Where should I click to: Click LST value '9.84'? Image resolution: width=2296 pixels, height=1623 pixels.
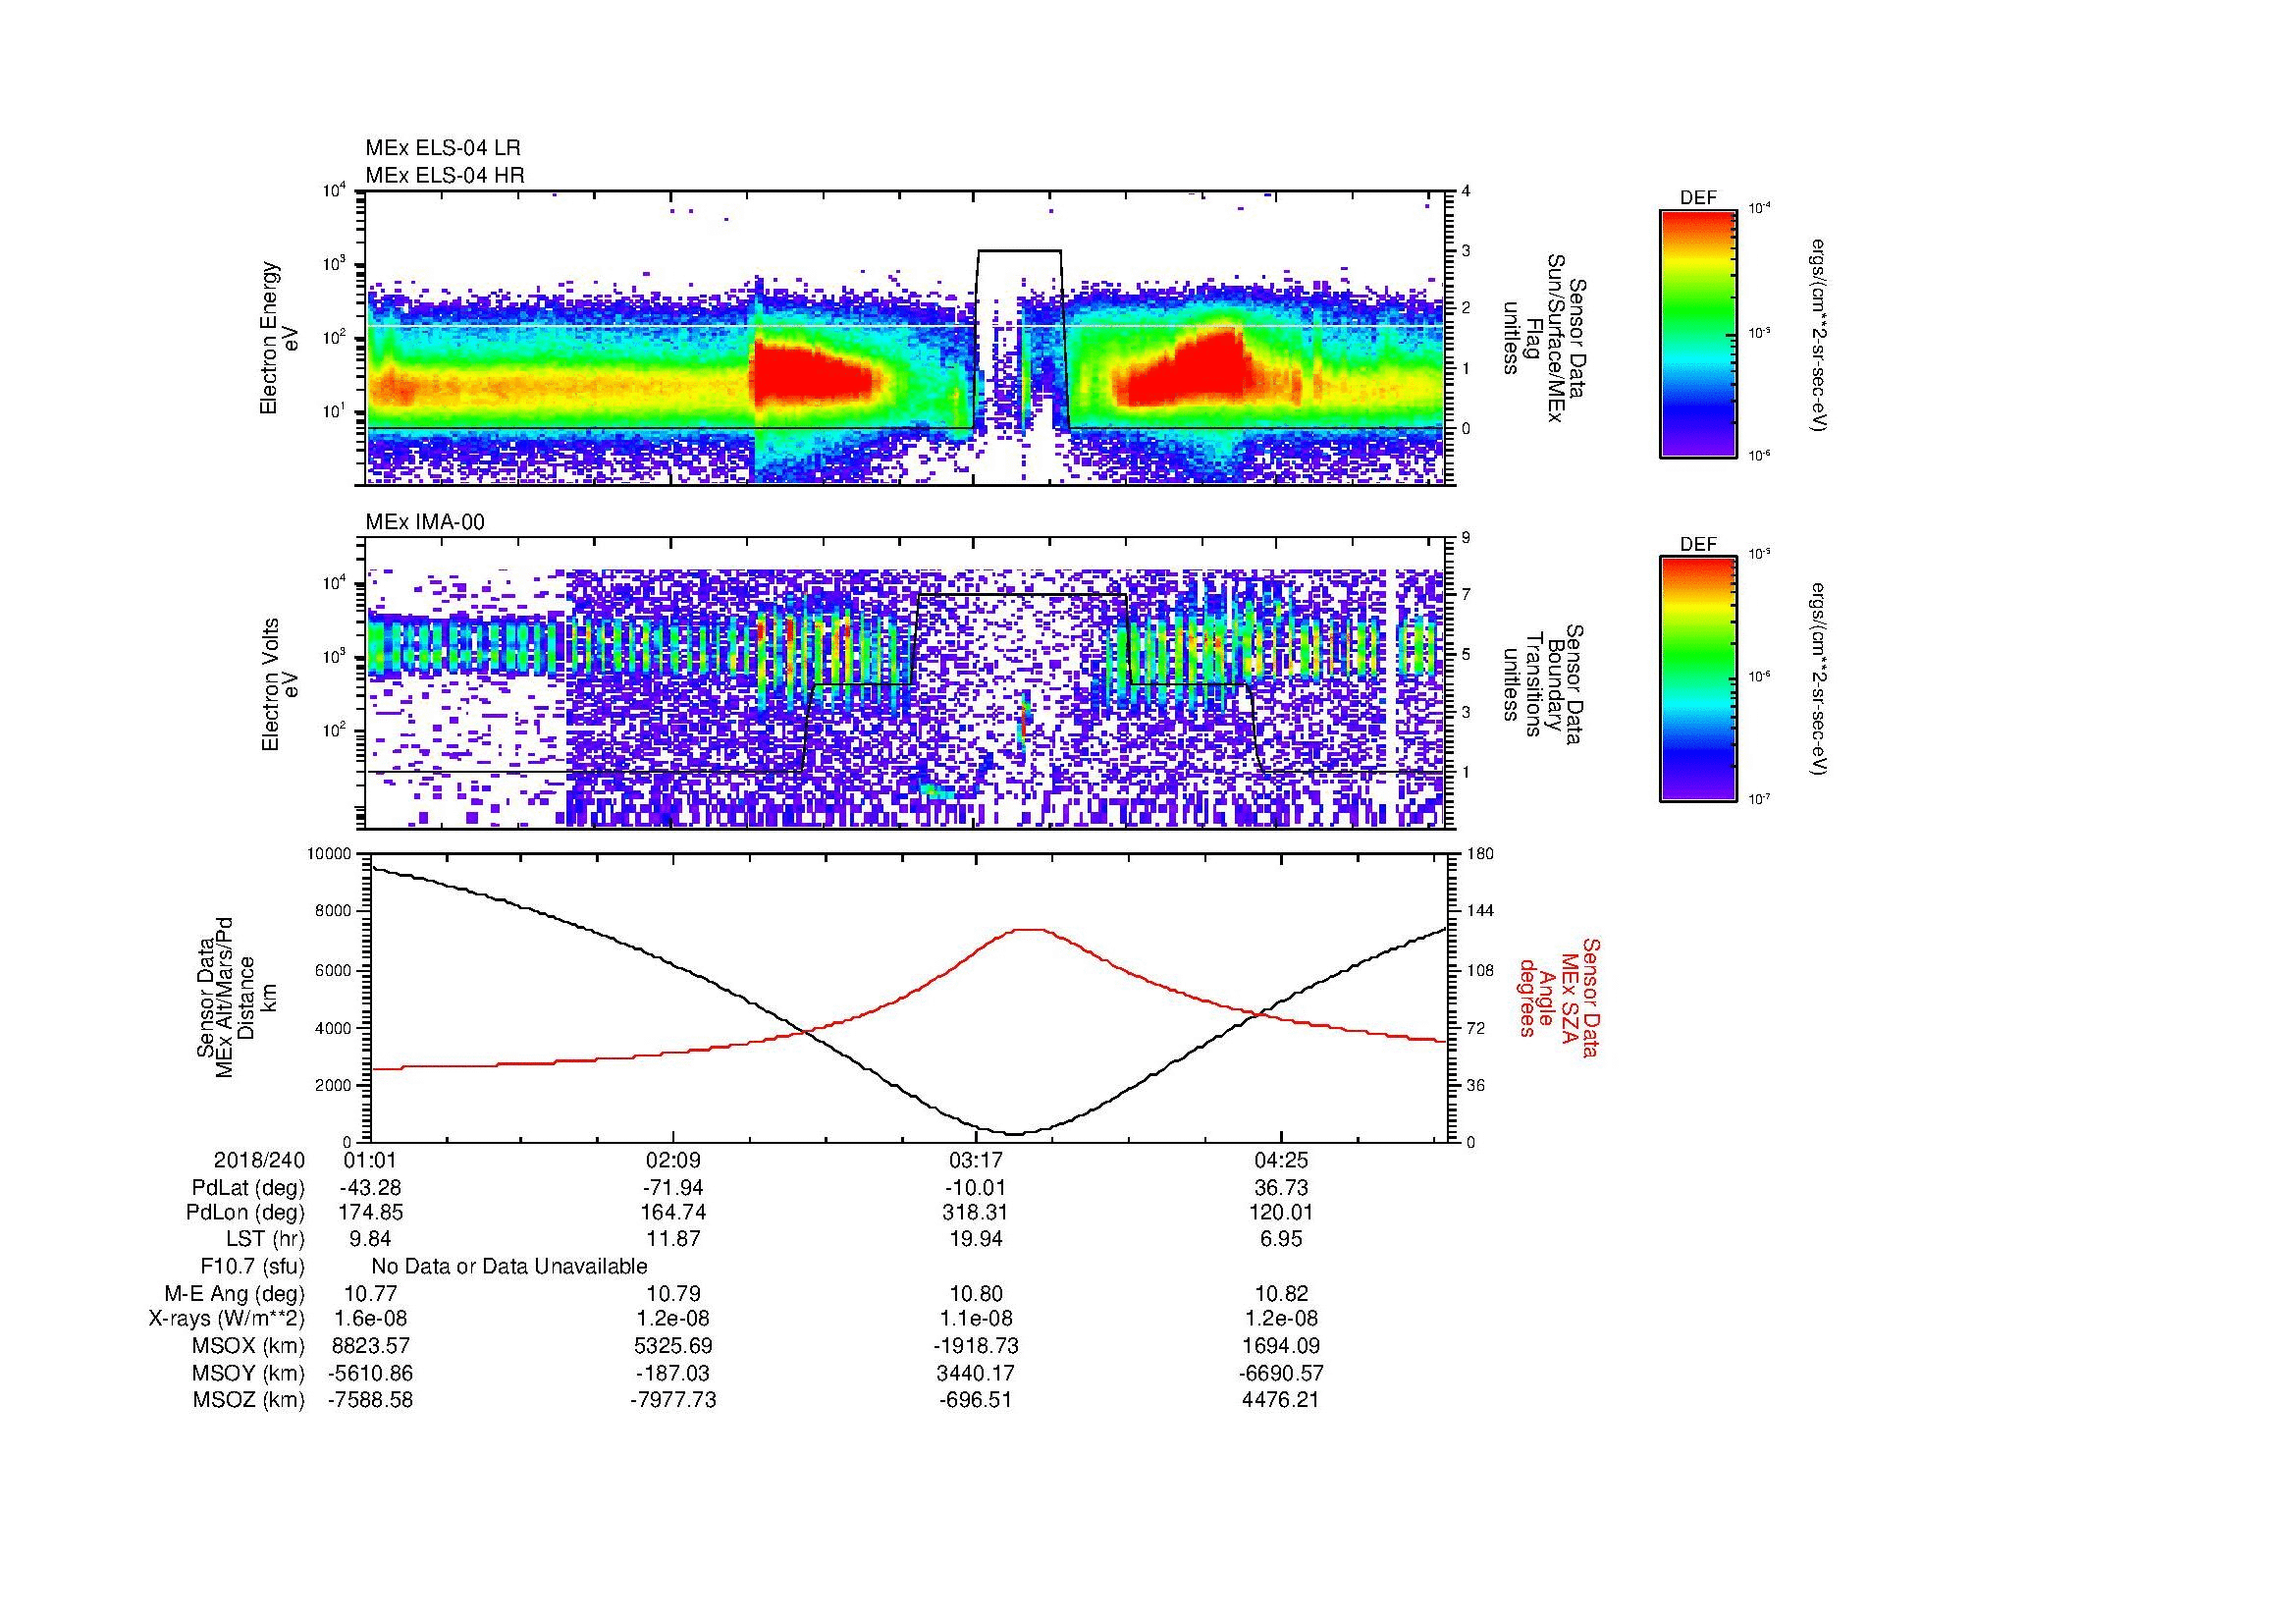pos(371,1239)
